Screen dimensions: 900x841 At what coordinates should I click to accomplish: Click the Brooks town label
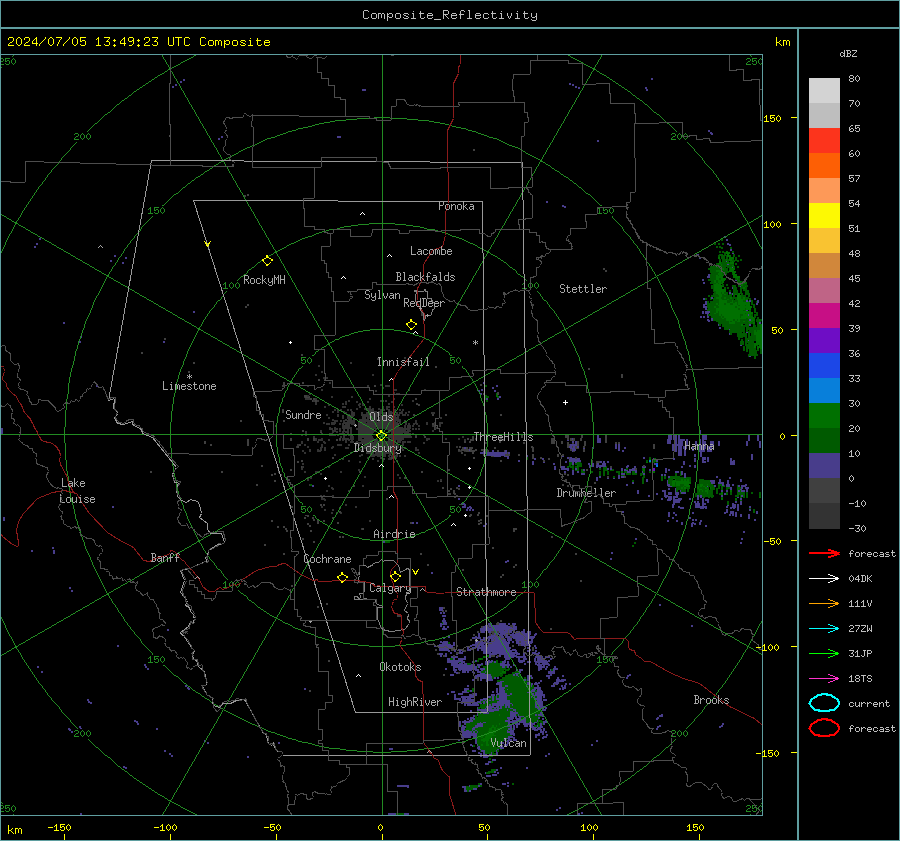(711, 700)
